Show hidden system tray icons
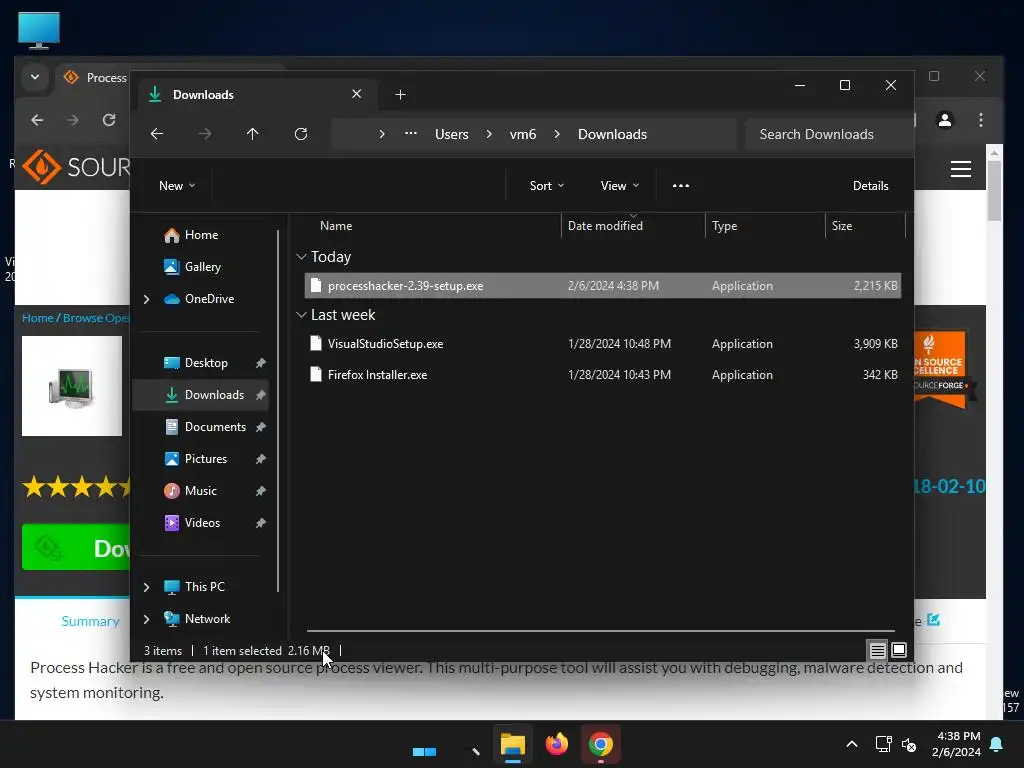Screen dimensions: 1024x768 pyautogui.click(x=852, y=744)
